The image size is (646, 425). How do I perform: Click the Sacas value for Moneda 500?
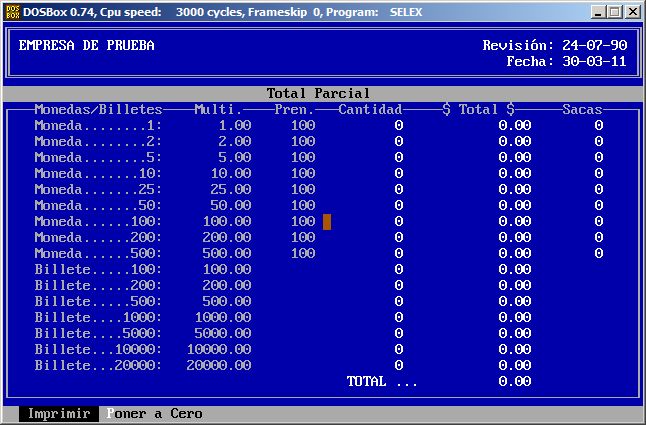pyautogui.click(x=598, y=254)
